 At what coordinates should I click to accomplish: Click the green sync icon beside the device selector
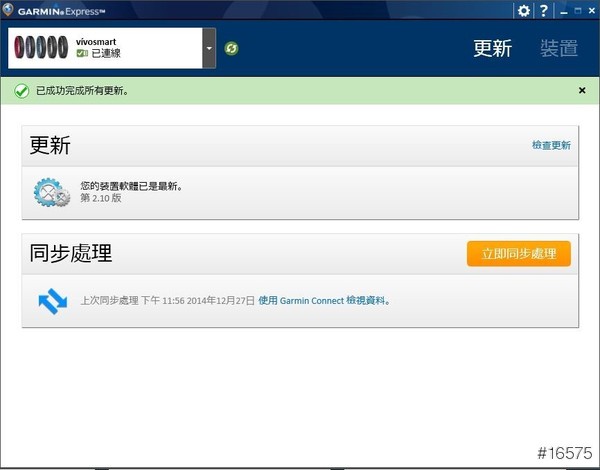[x=231, y=49]
